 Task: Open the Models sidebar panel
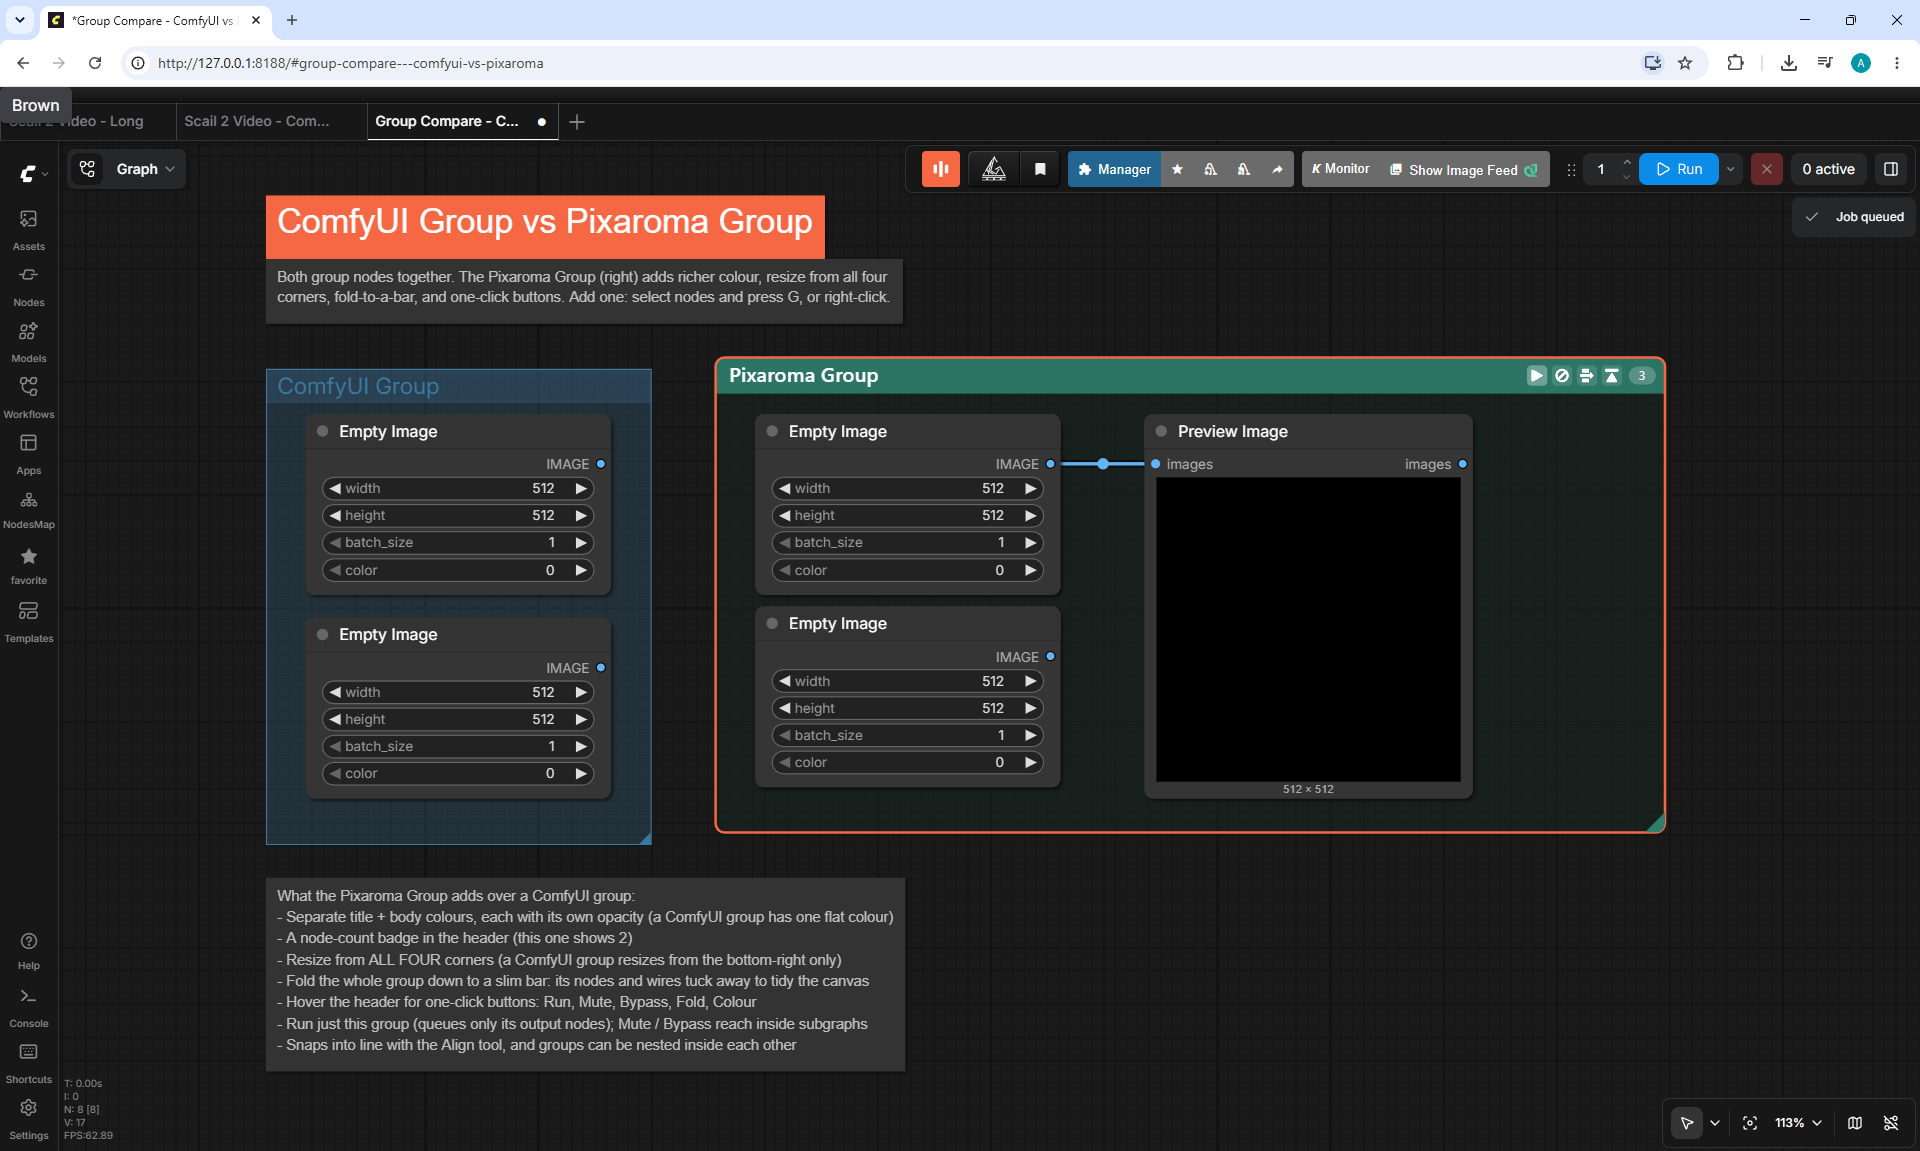pos(29,341)
